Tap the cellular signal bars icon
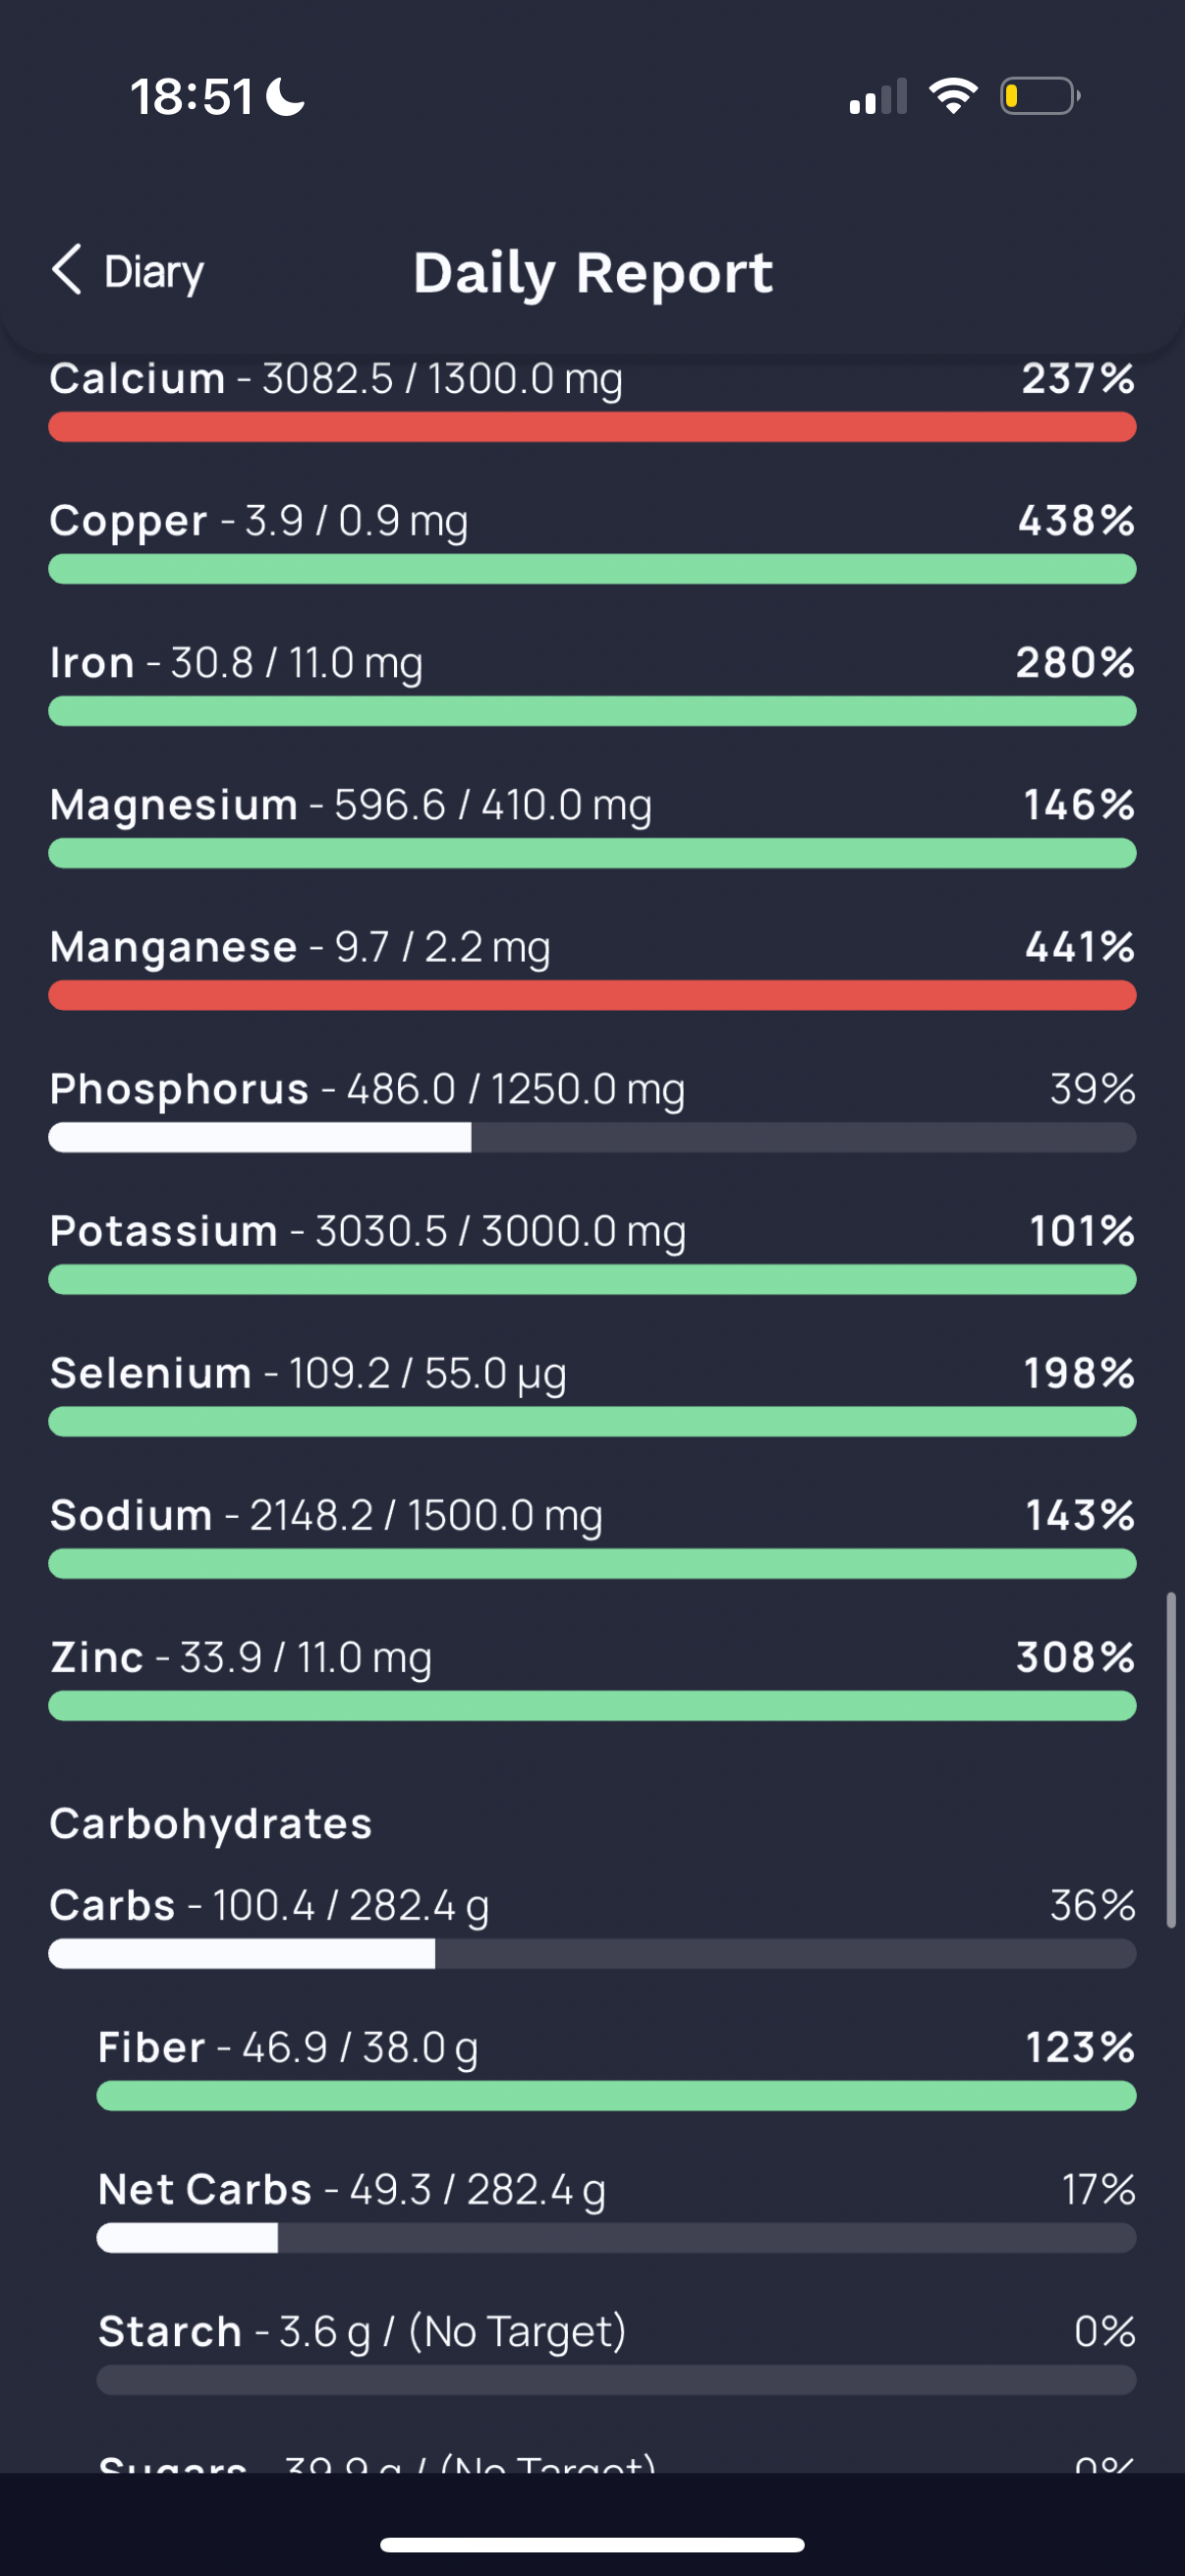This screenshot has height=2576, width=1185. coord(878,97)
